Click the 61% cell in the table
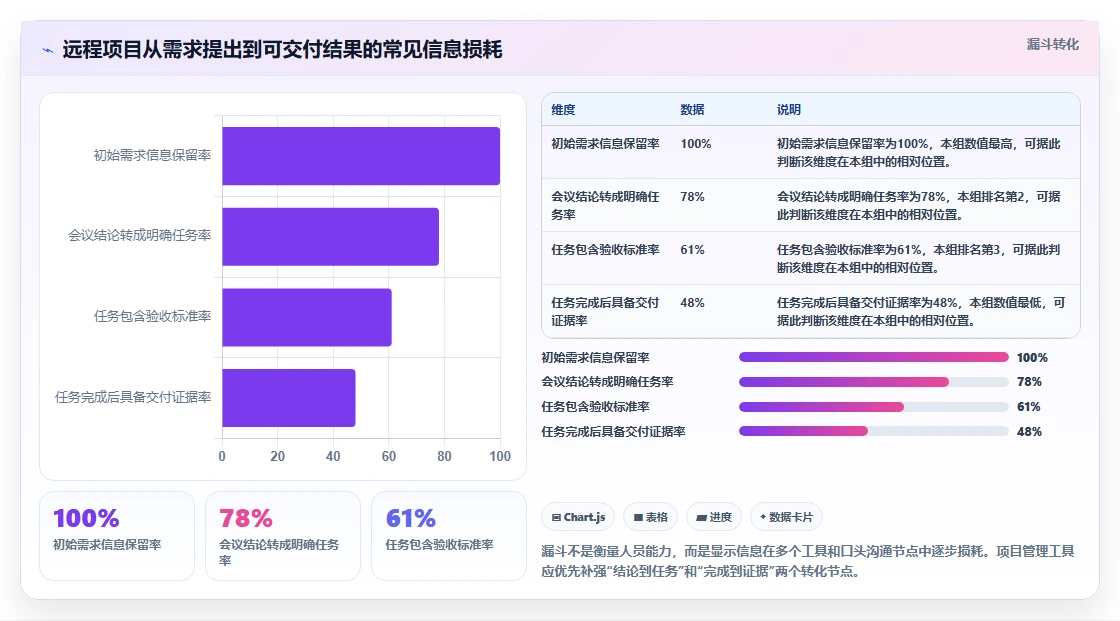The image size is (1120, 621). (x=692, y=249)
